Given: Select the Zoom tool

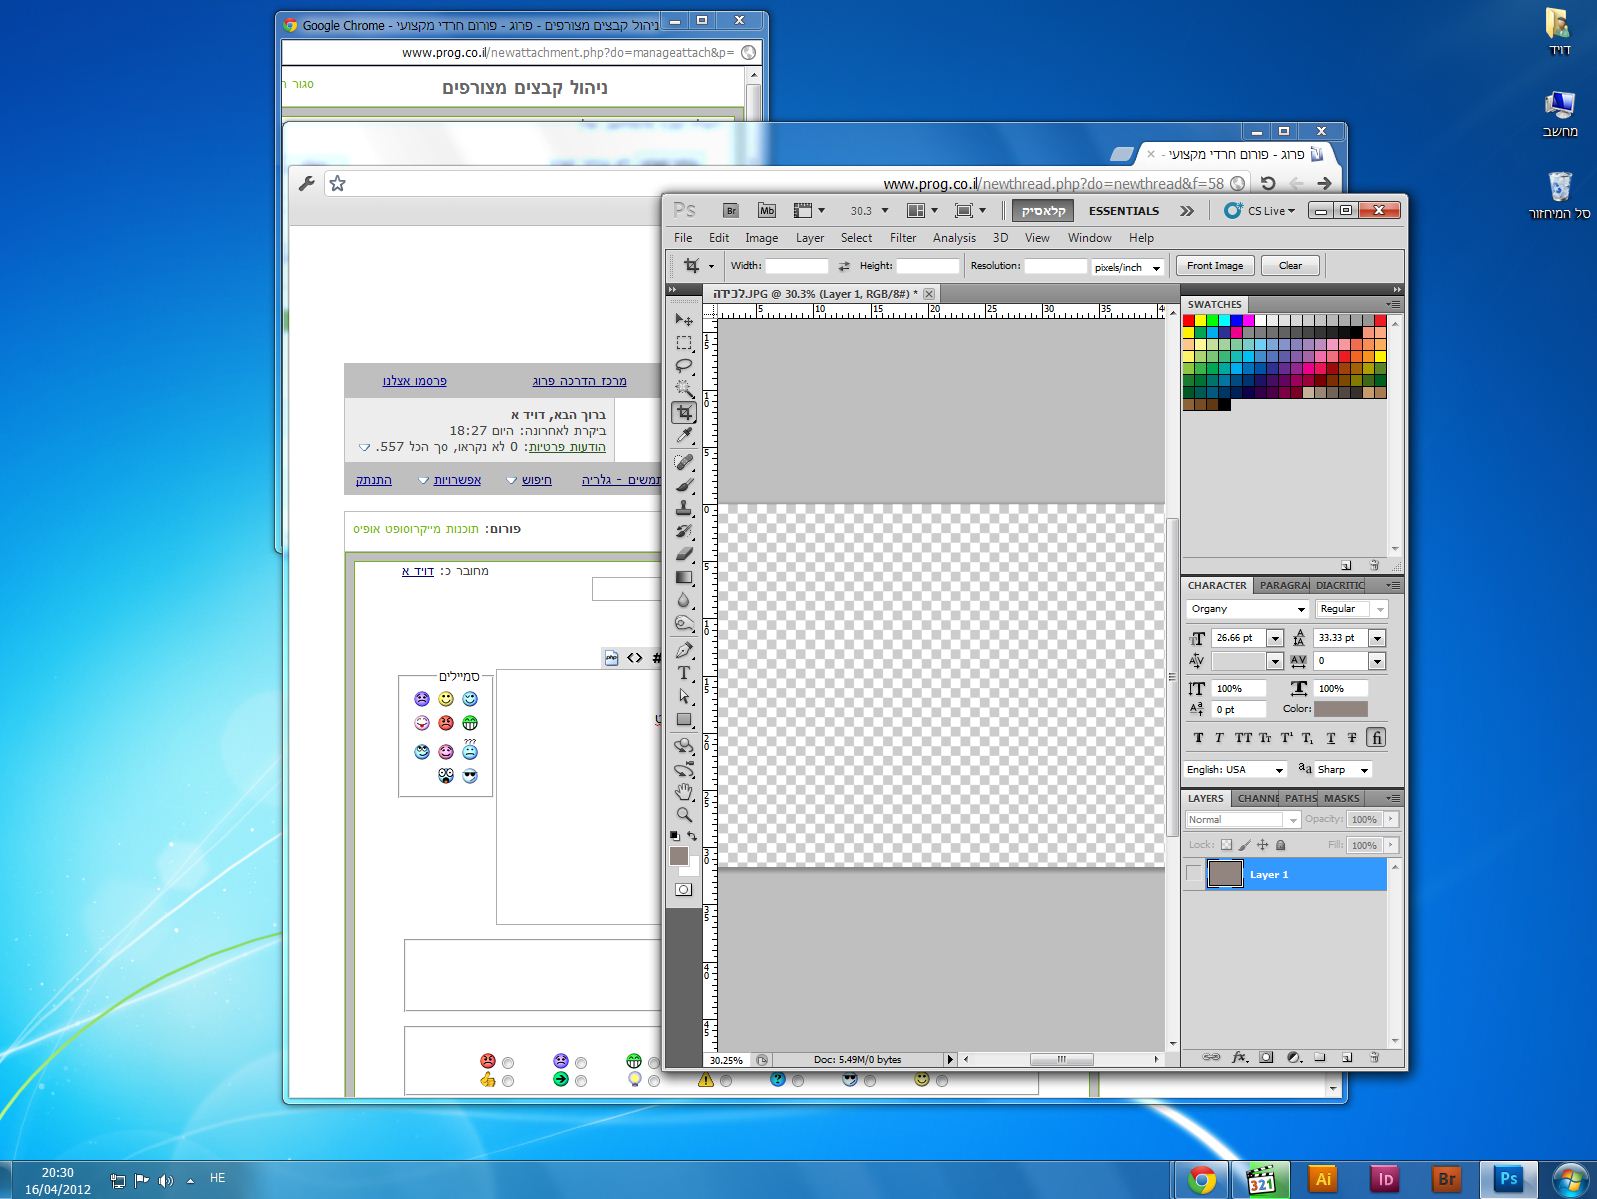Looking at the screenshot, I should 684,815.
